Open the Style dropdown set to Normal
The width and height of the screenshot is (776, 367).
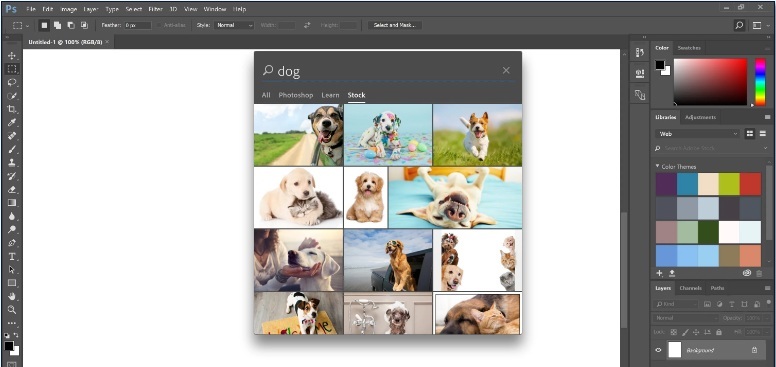coord(234,25)
